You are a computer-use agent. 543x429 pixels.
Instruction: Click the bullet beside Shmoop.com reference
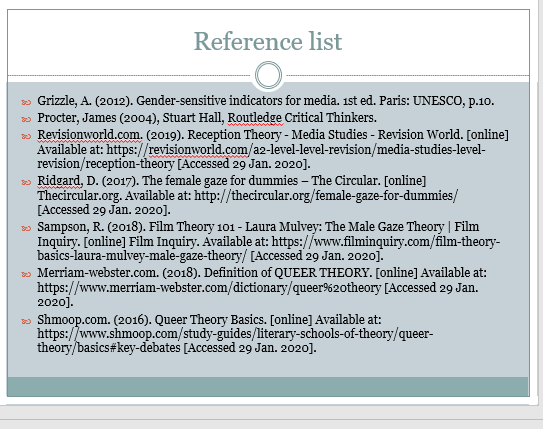click(26, 321)
